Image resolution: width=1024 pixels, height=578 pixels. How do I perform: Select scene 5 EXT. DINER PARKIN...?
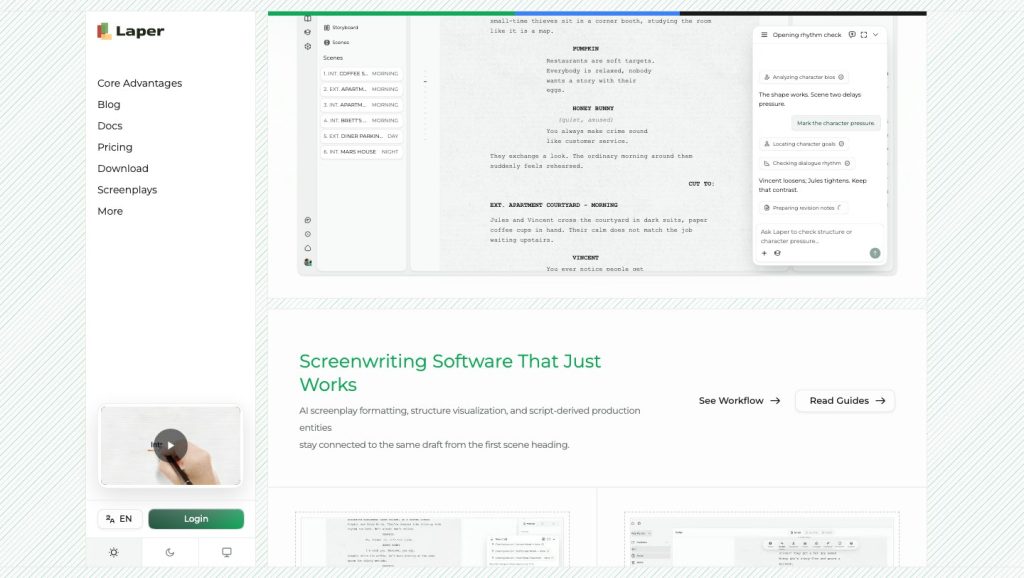361,136
